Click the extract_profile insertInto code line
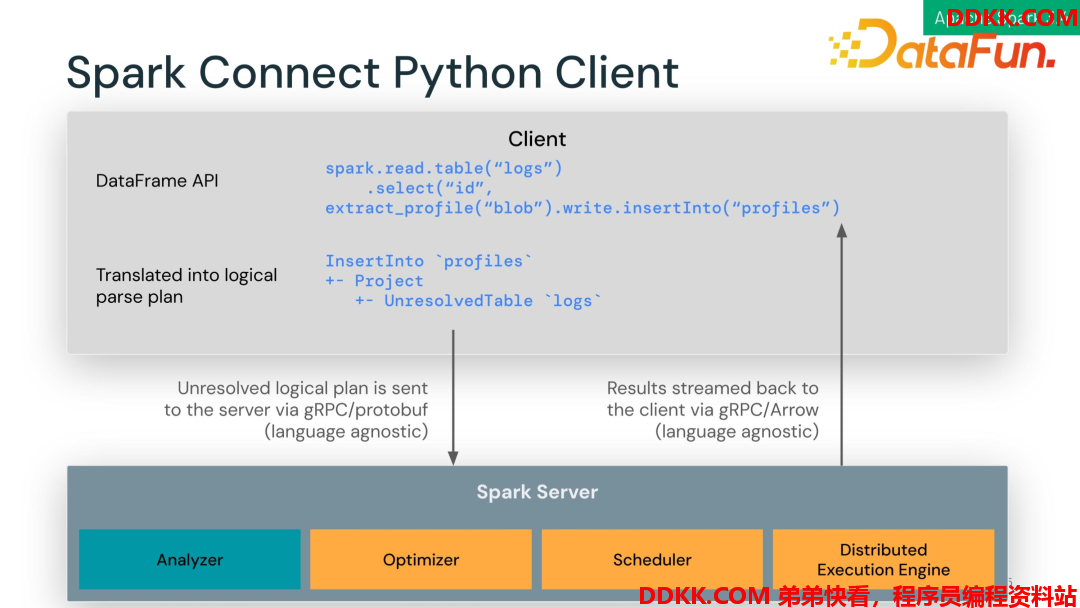 pyautogui.click(x=583, y=208)
